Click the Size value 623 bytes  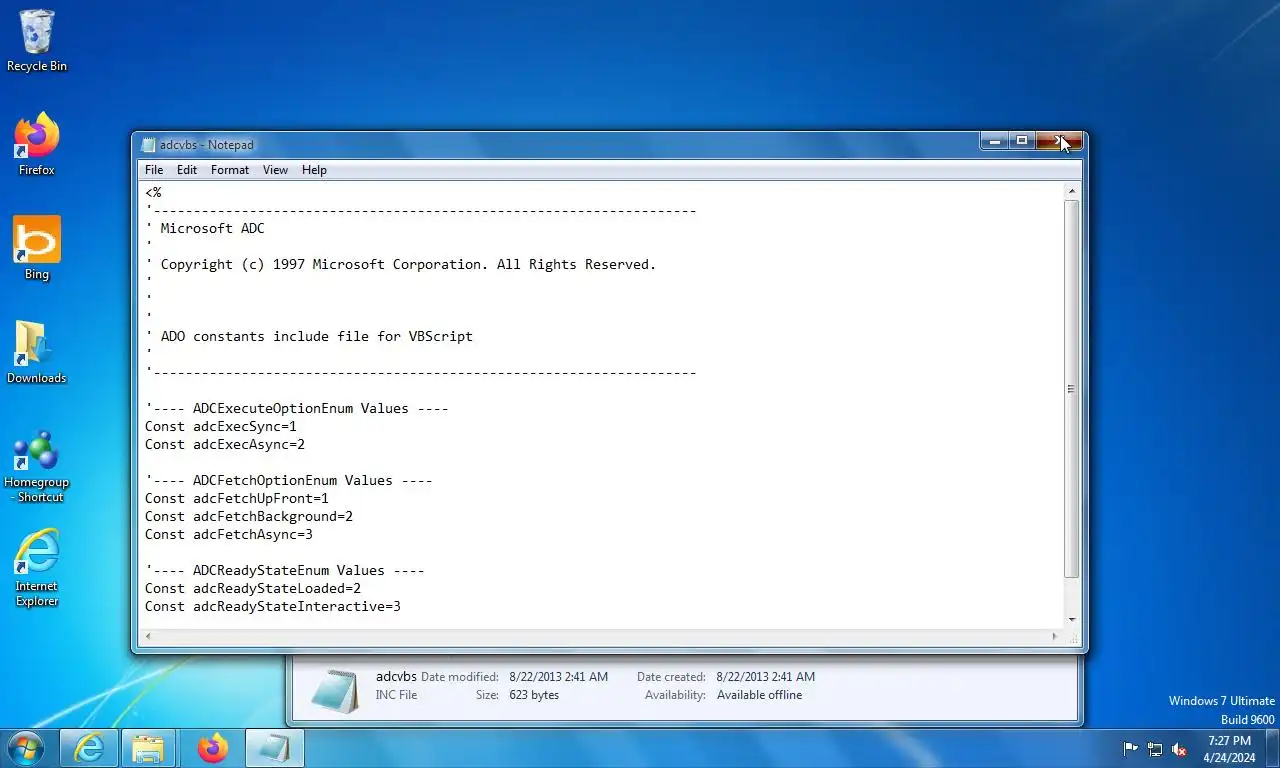(534, 695)
